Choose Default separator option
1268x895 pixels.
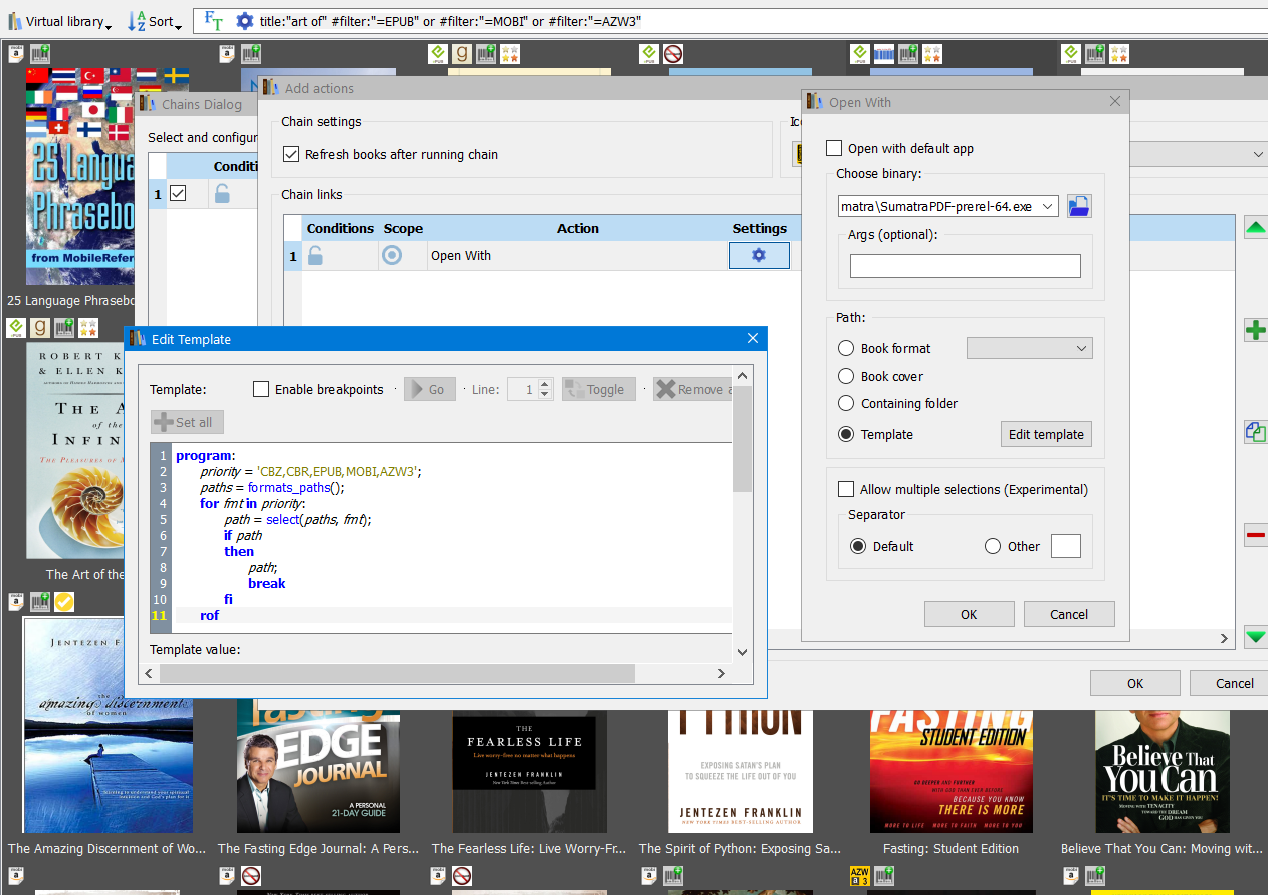coord(857,546)
